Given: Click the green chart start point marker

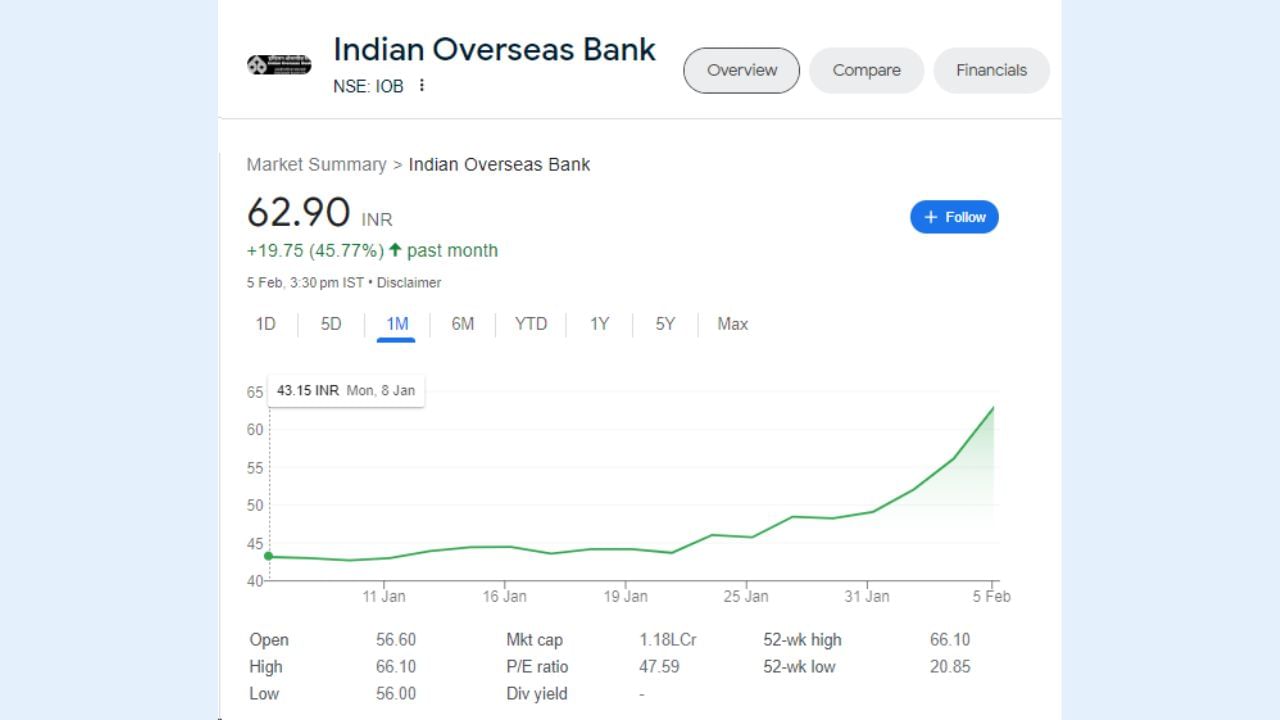Looking at the screenshot, I should (x=268, y=556).
